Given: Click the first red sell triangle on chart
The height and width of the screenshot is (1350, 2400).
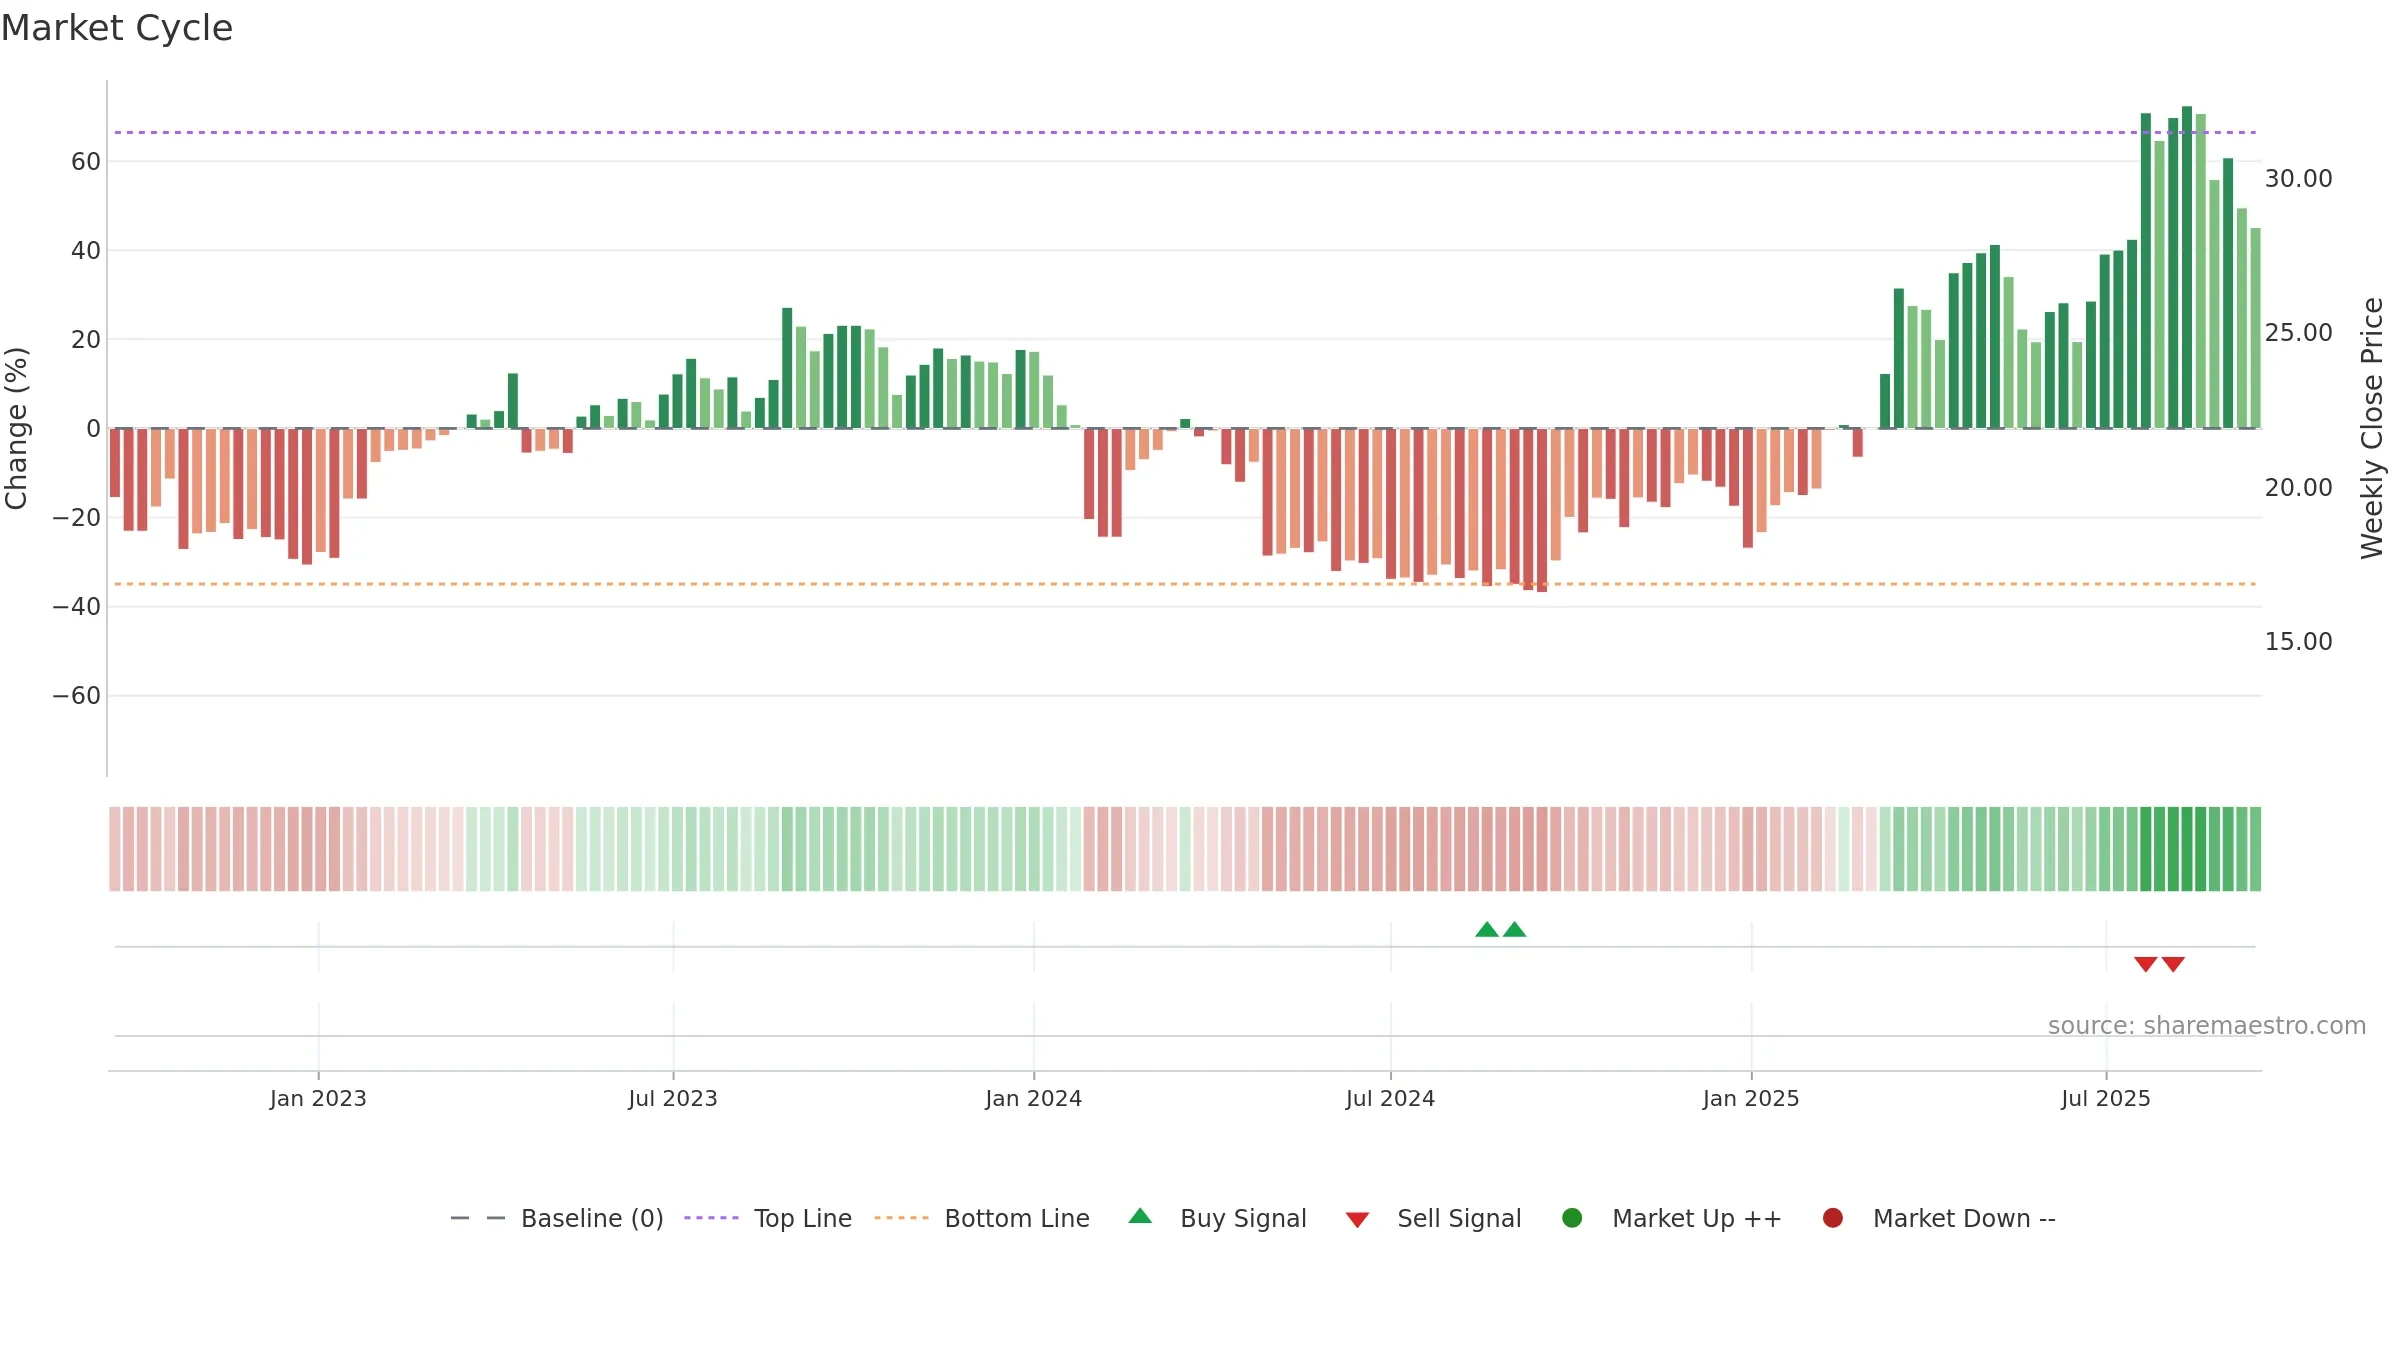Looking at the screenshot, I should point(2145,964).
